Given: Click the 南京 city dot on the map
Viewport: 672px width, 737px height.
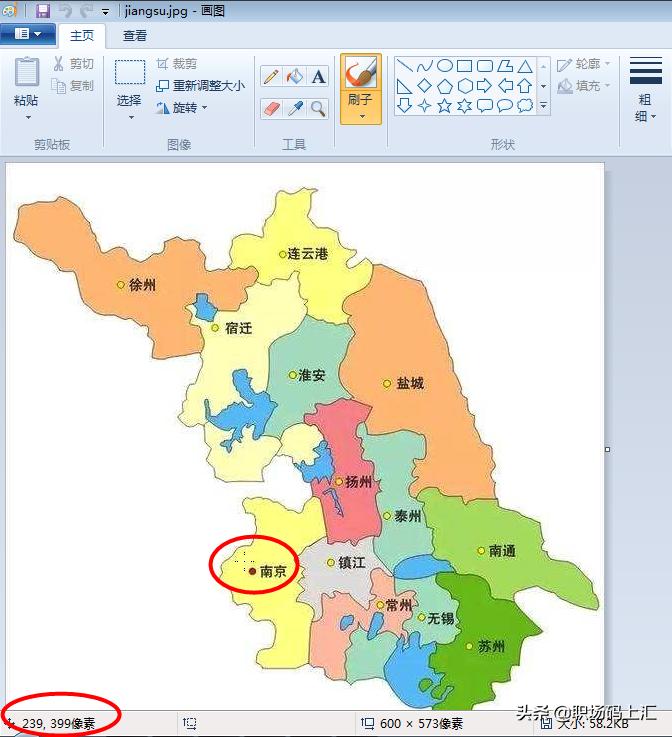Looking at the screenshot, I should [x=252, y=572].
